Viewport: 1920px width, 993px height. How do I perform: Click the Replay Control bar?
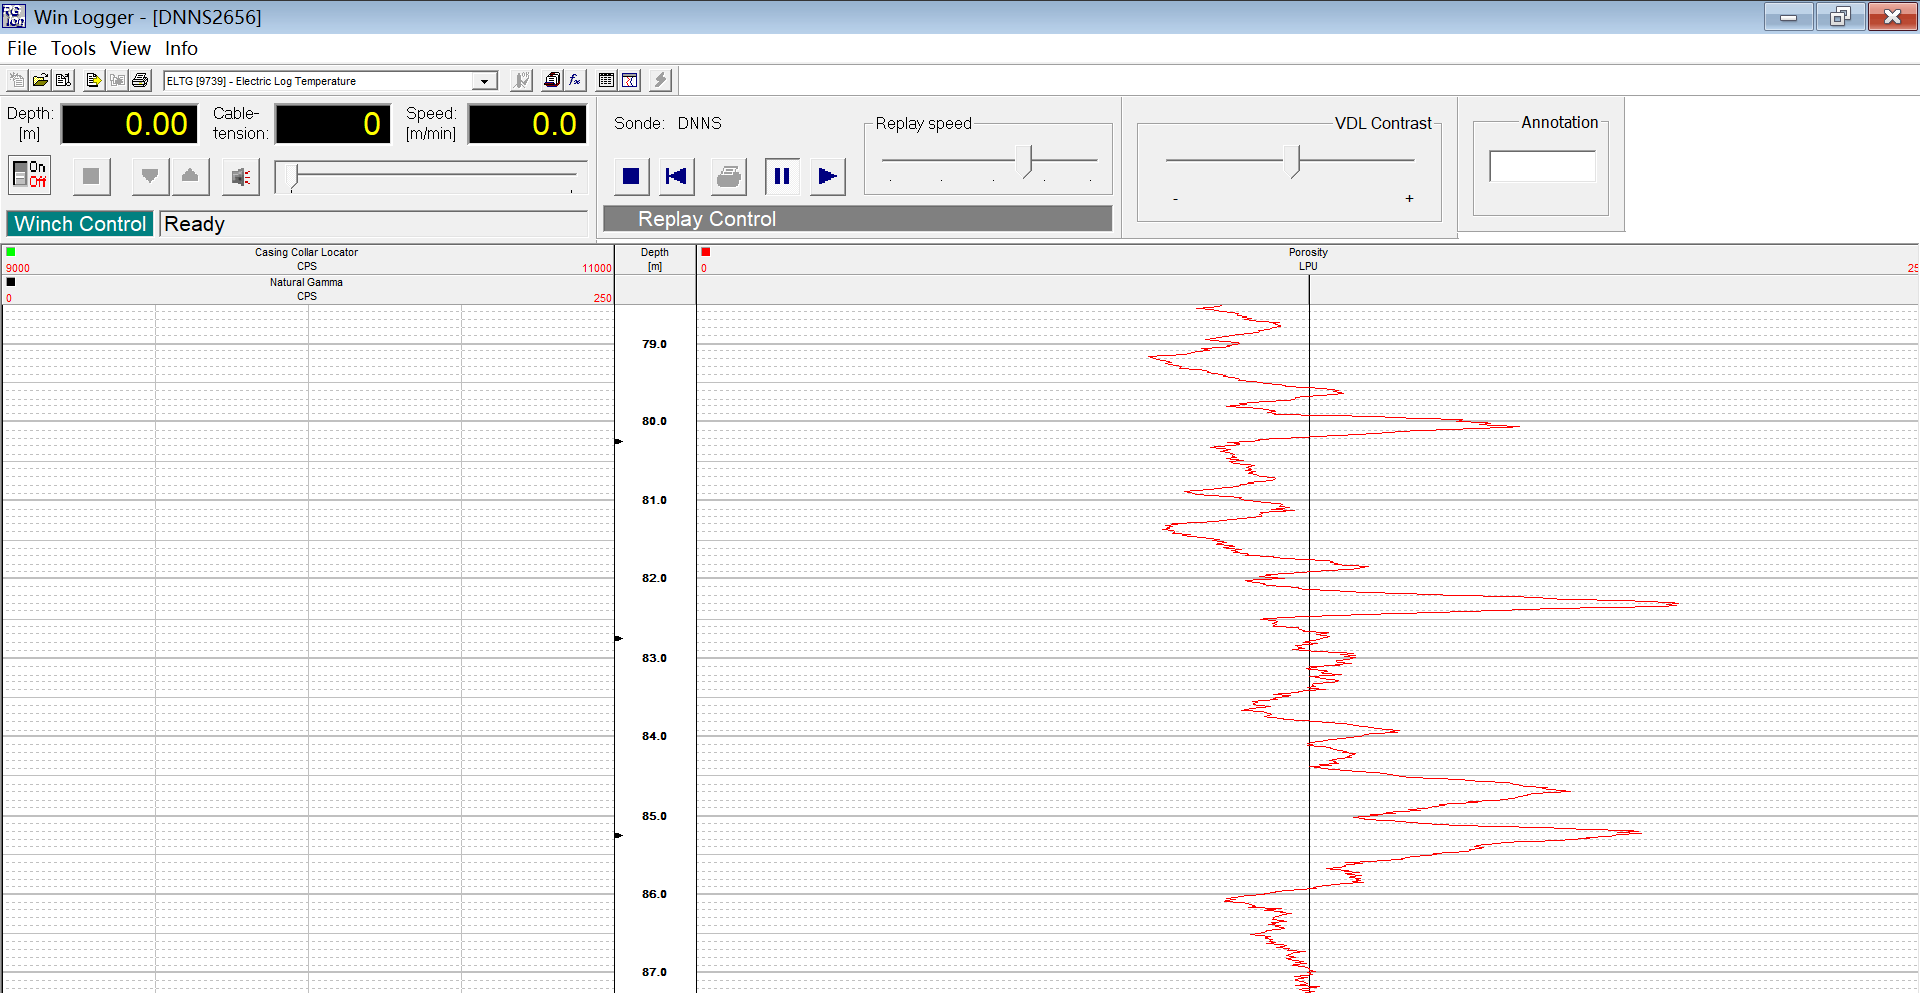[x=857, y=219]
